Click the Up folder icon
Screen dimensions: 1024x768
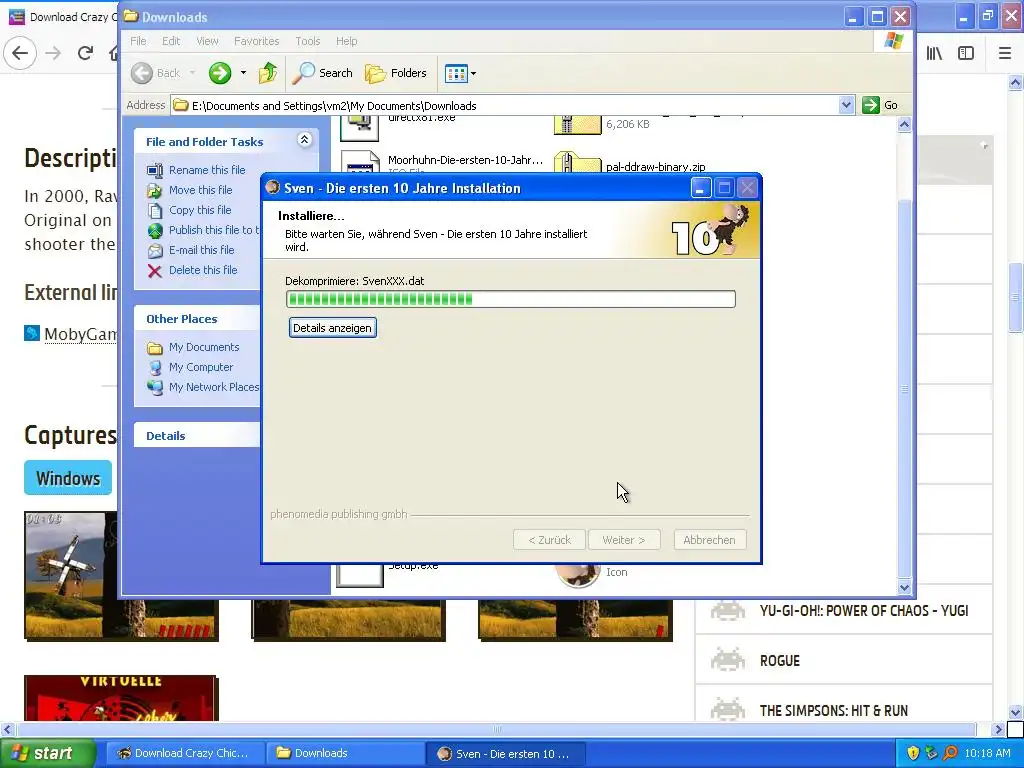pos(268,73)
